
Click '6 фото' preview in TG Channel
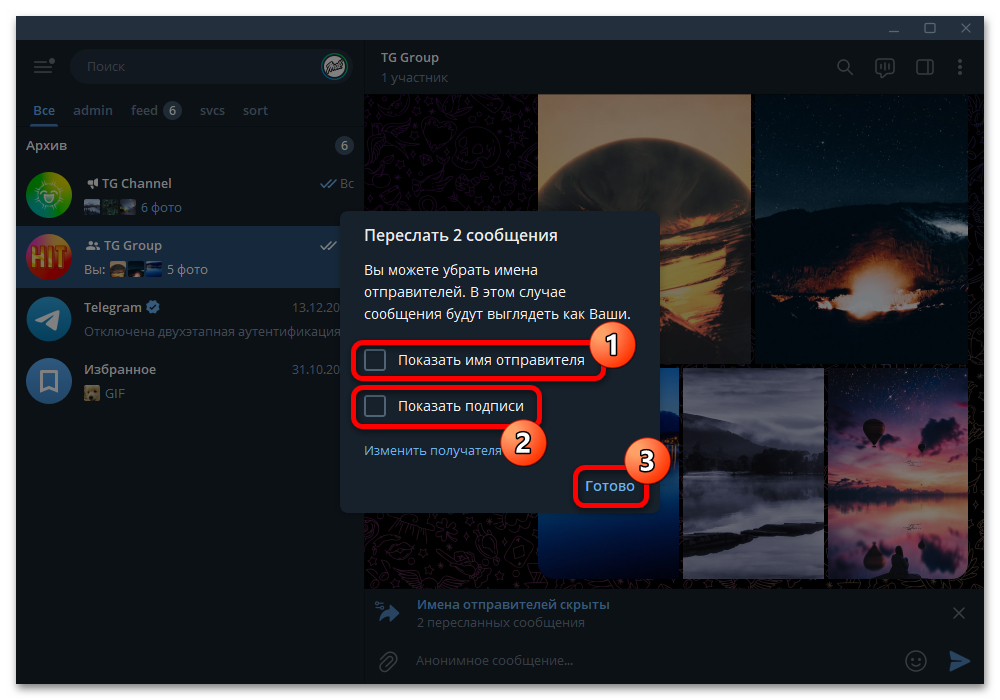161,208
